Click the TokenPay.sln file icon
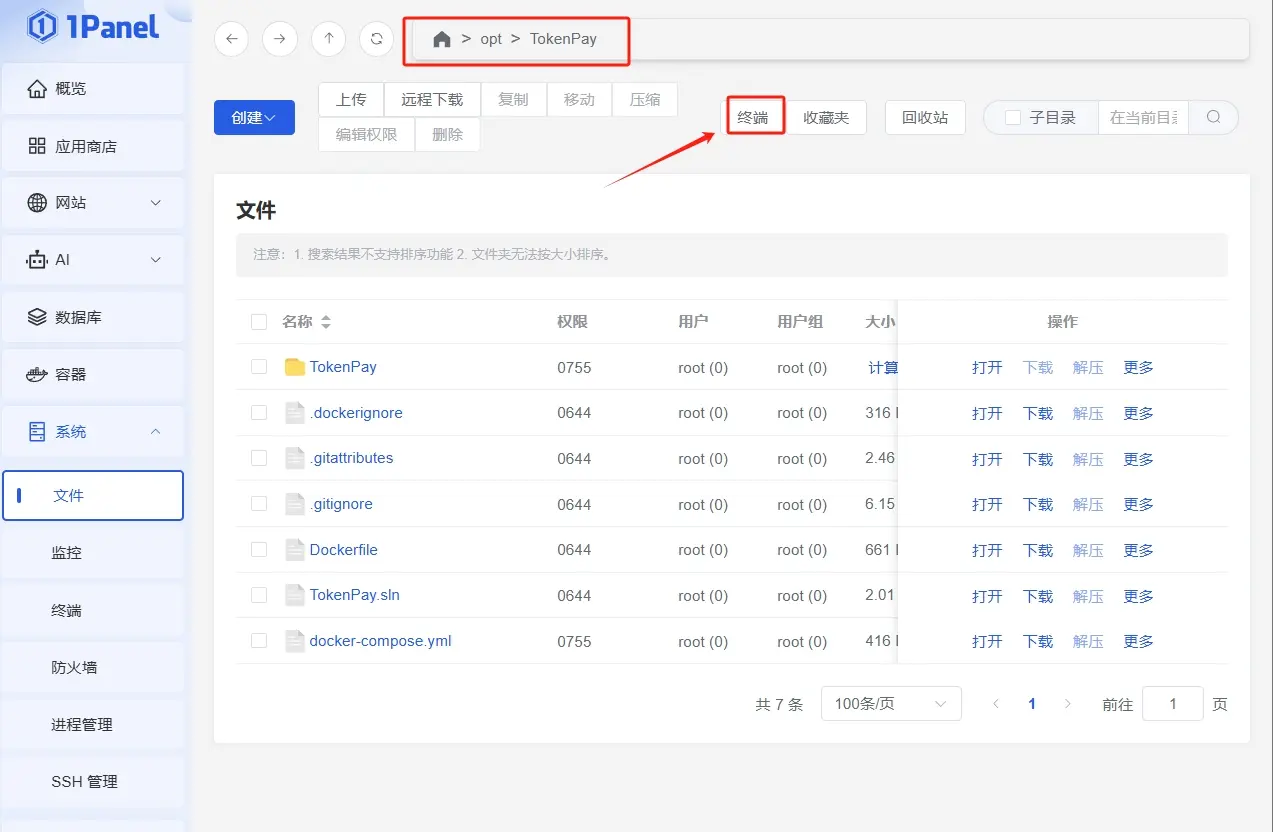Screen dimensions: 1273x832 [294, 595]
